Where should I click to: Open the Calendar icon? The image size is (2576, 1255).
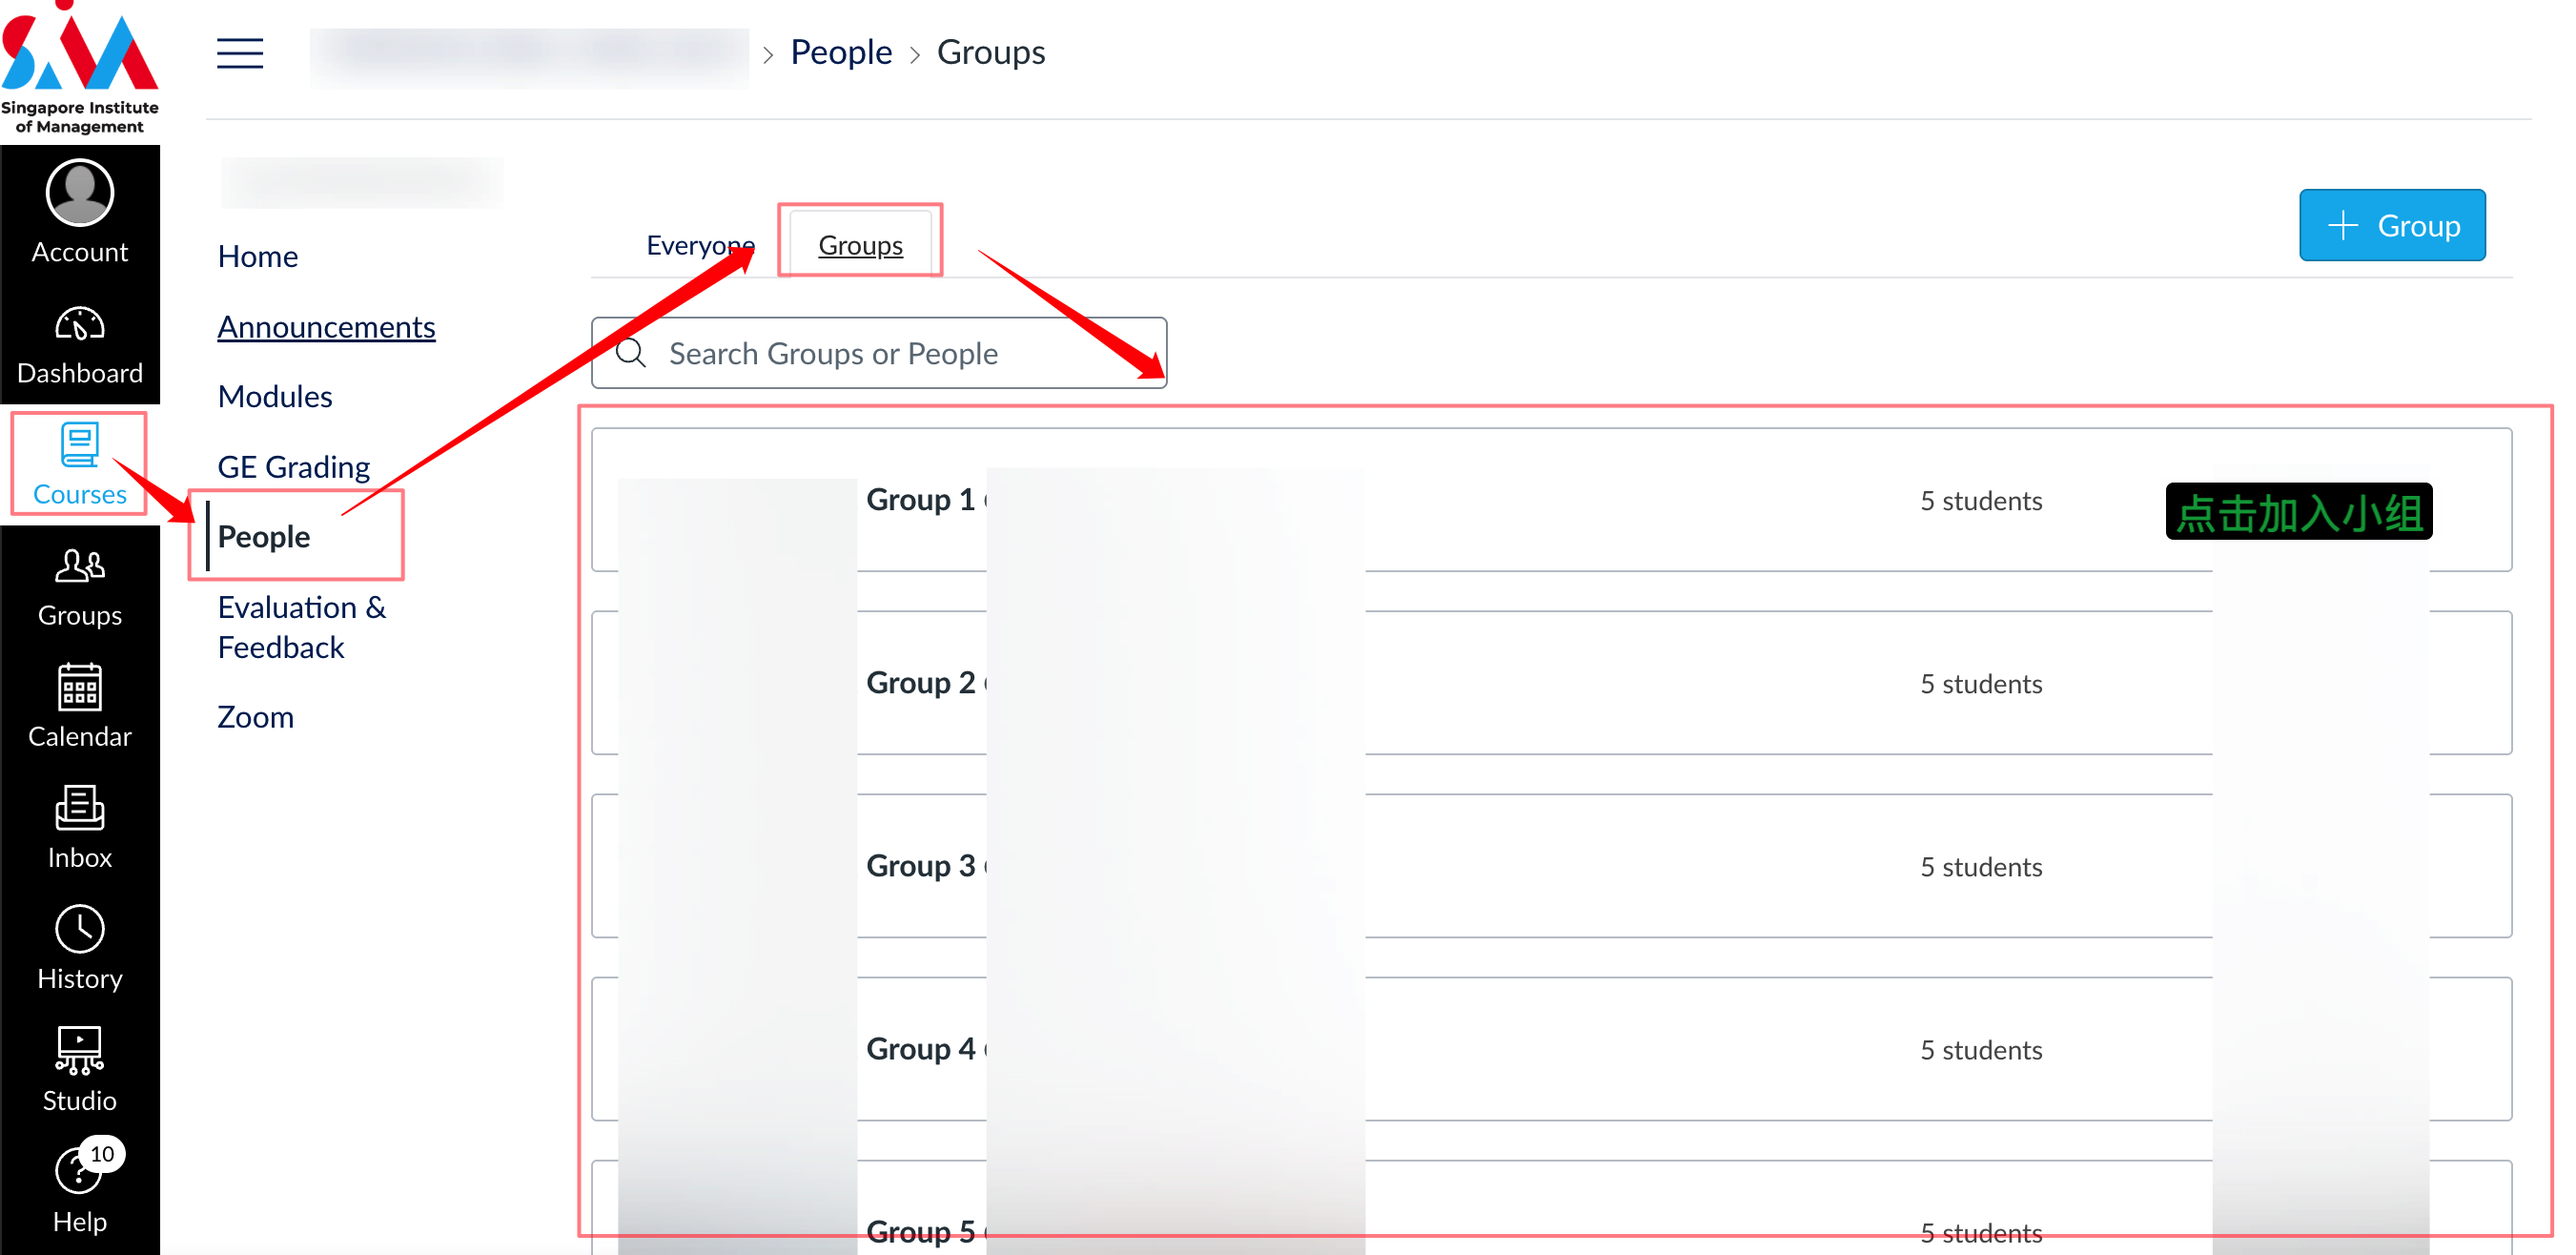click(x=80, y=687)
